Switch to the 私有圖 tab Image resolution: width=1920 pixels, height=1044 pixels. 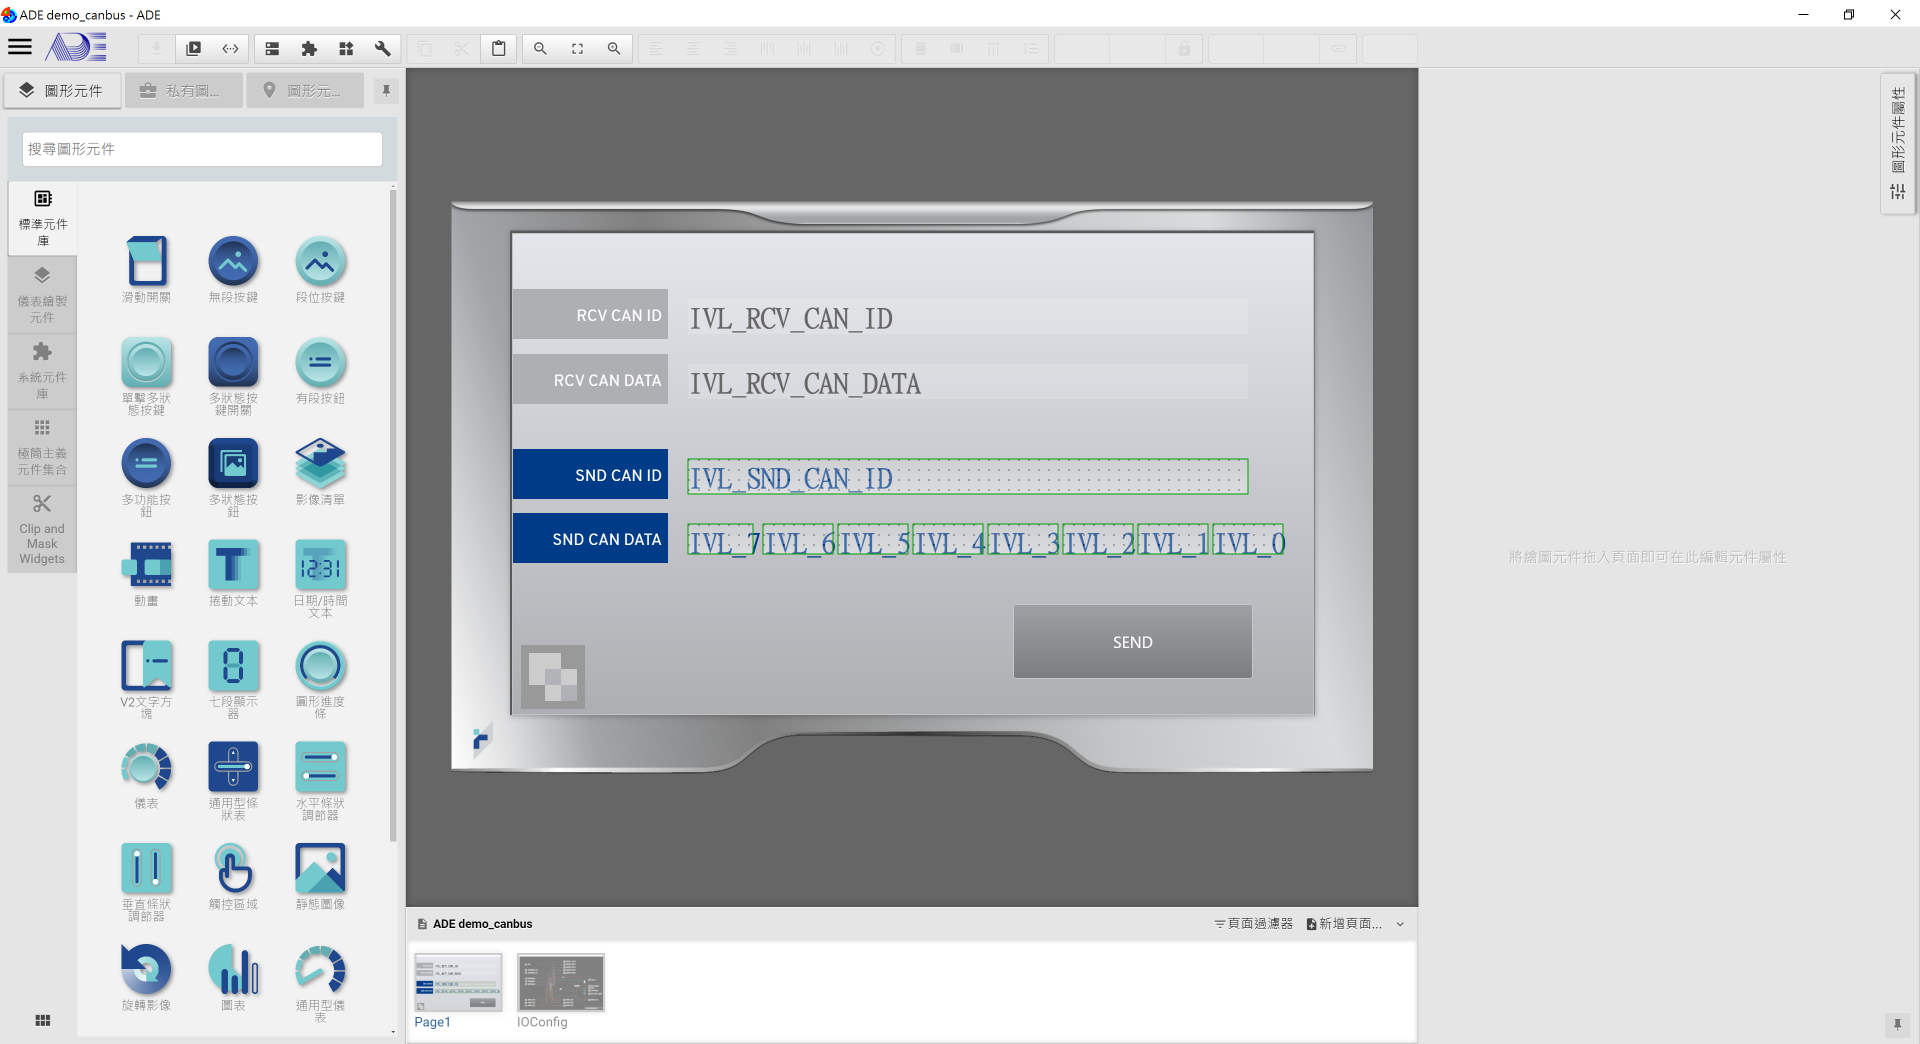pos(184,91)
